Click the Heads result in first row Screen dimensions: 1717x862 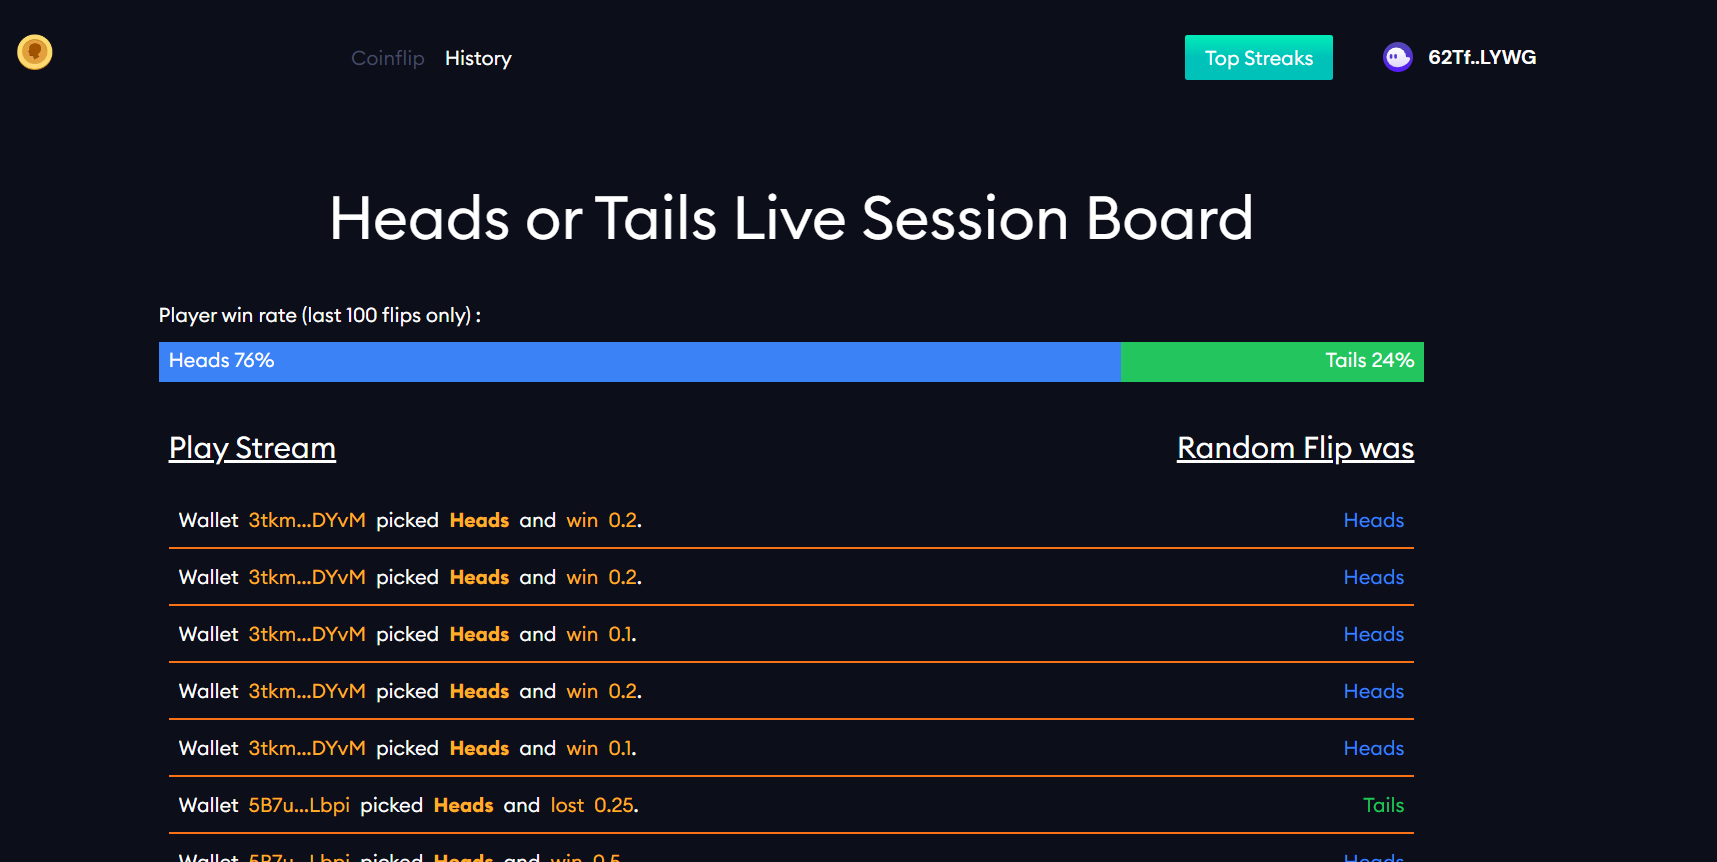click(x=1373, y=520)
